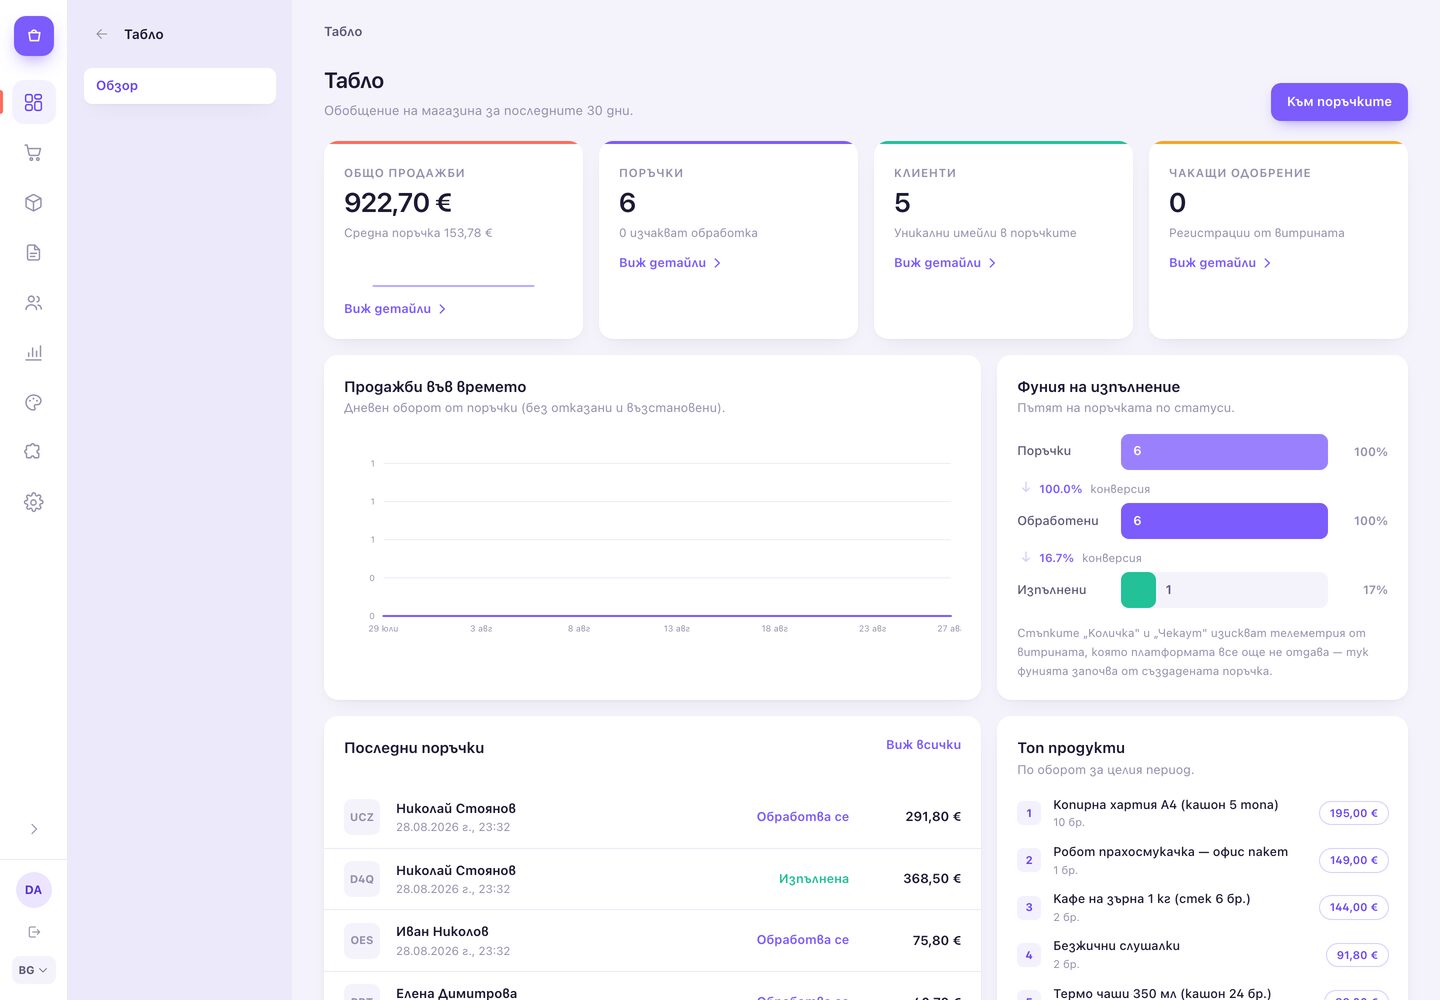The height and width of the screenshot is (1000, 1440).
Task: Click the Към поръчките button
Action: click(1339, 102)
